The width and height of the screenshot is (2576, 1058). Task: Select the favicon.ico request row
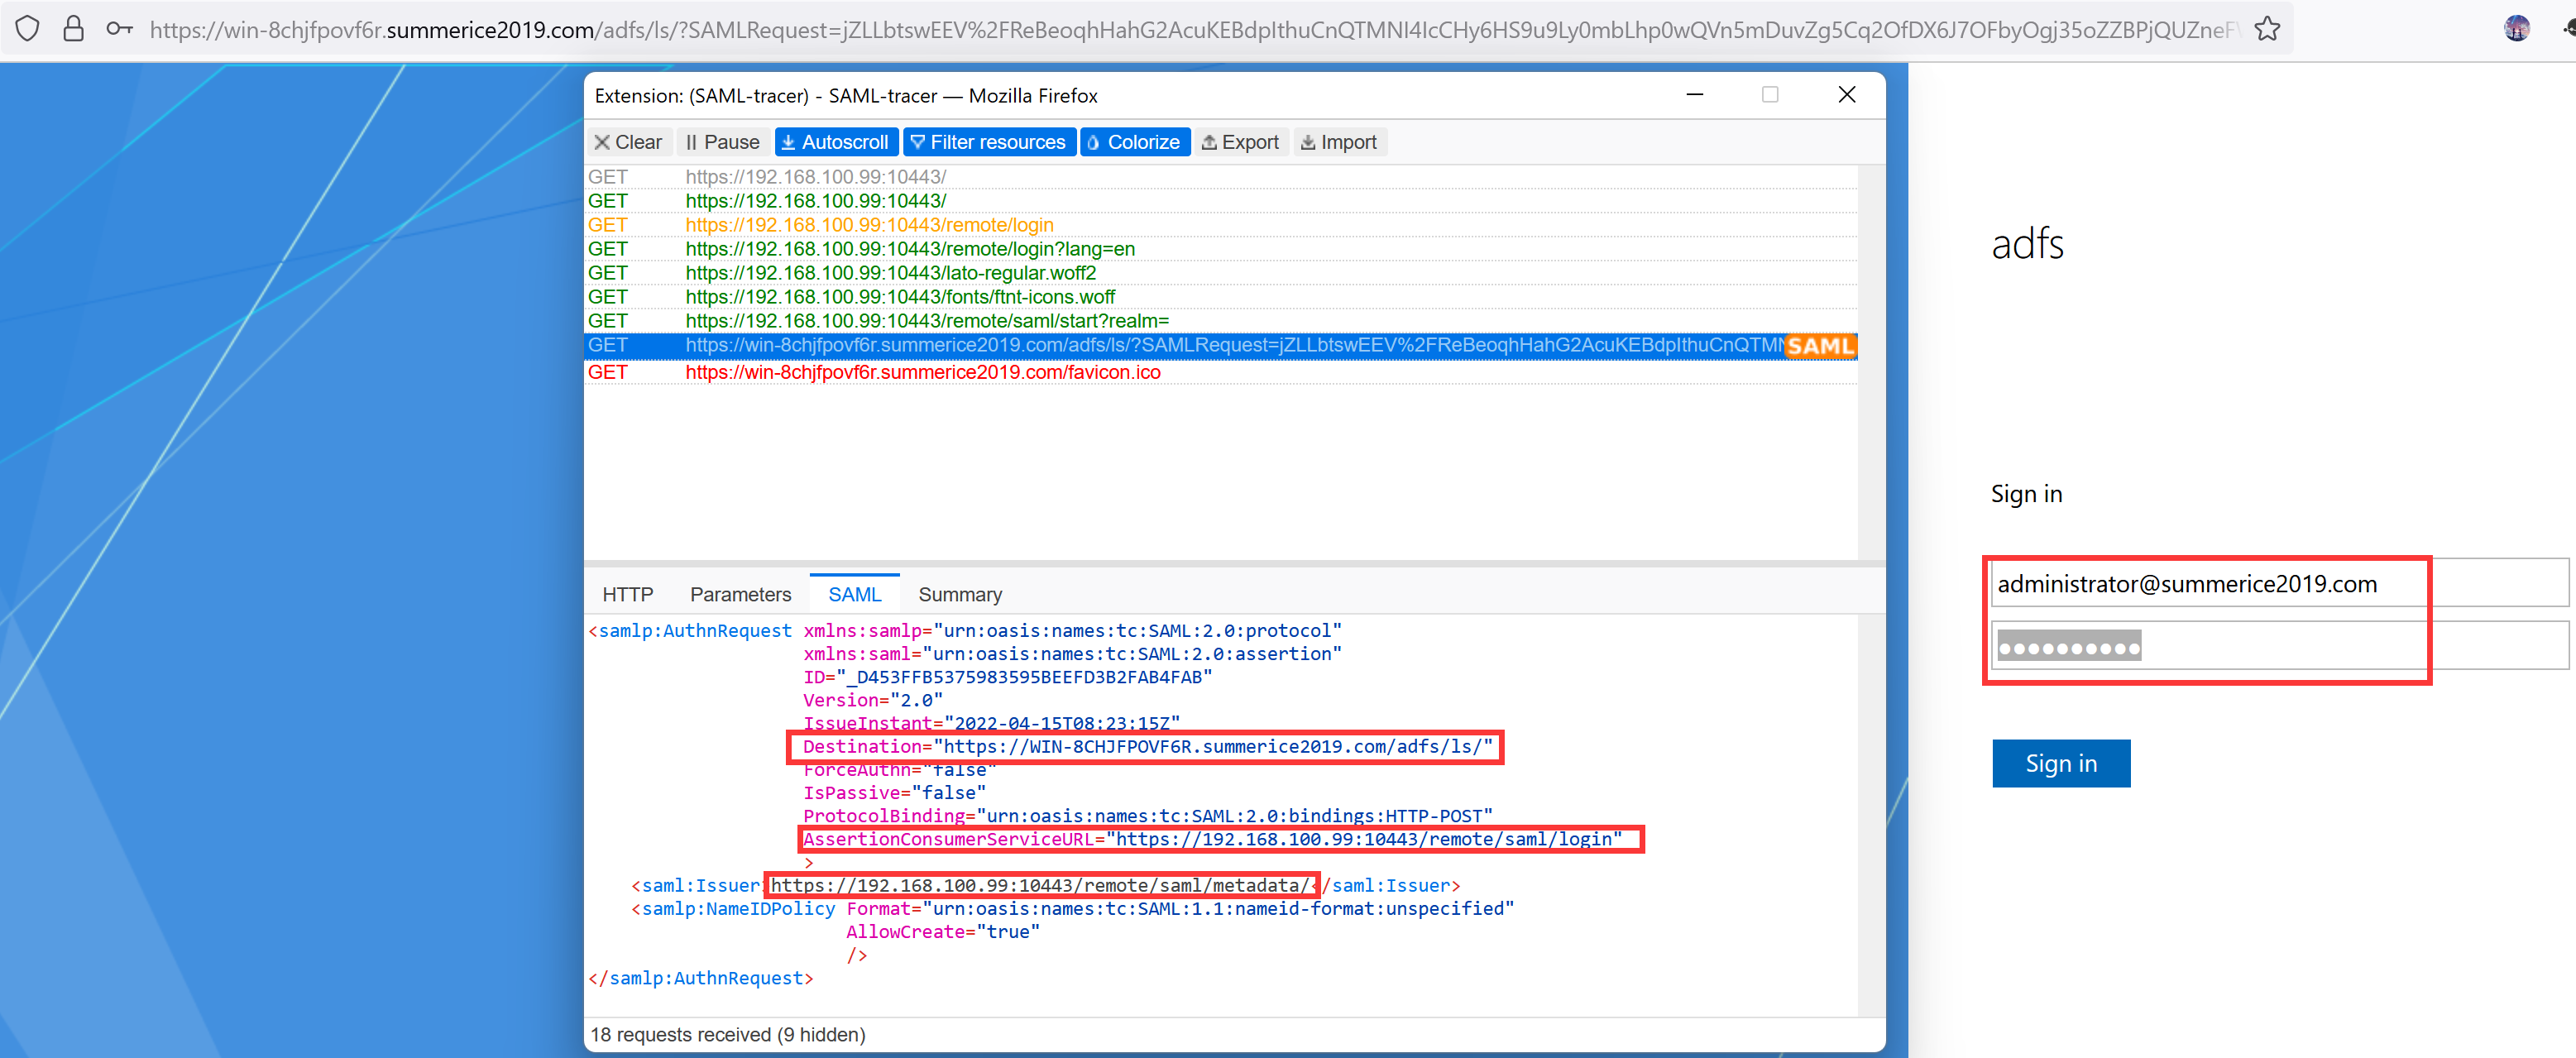point(922,372)
